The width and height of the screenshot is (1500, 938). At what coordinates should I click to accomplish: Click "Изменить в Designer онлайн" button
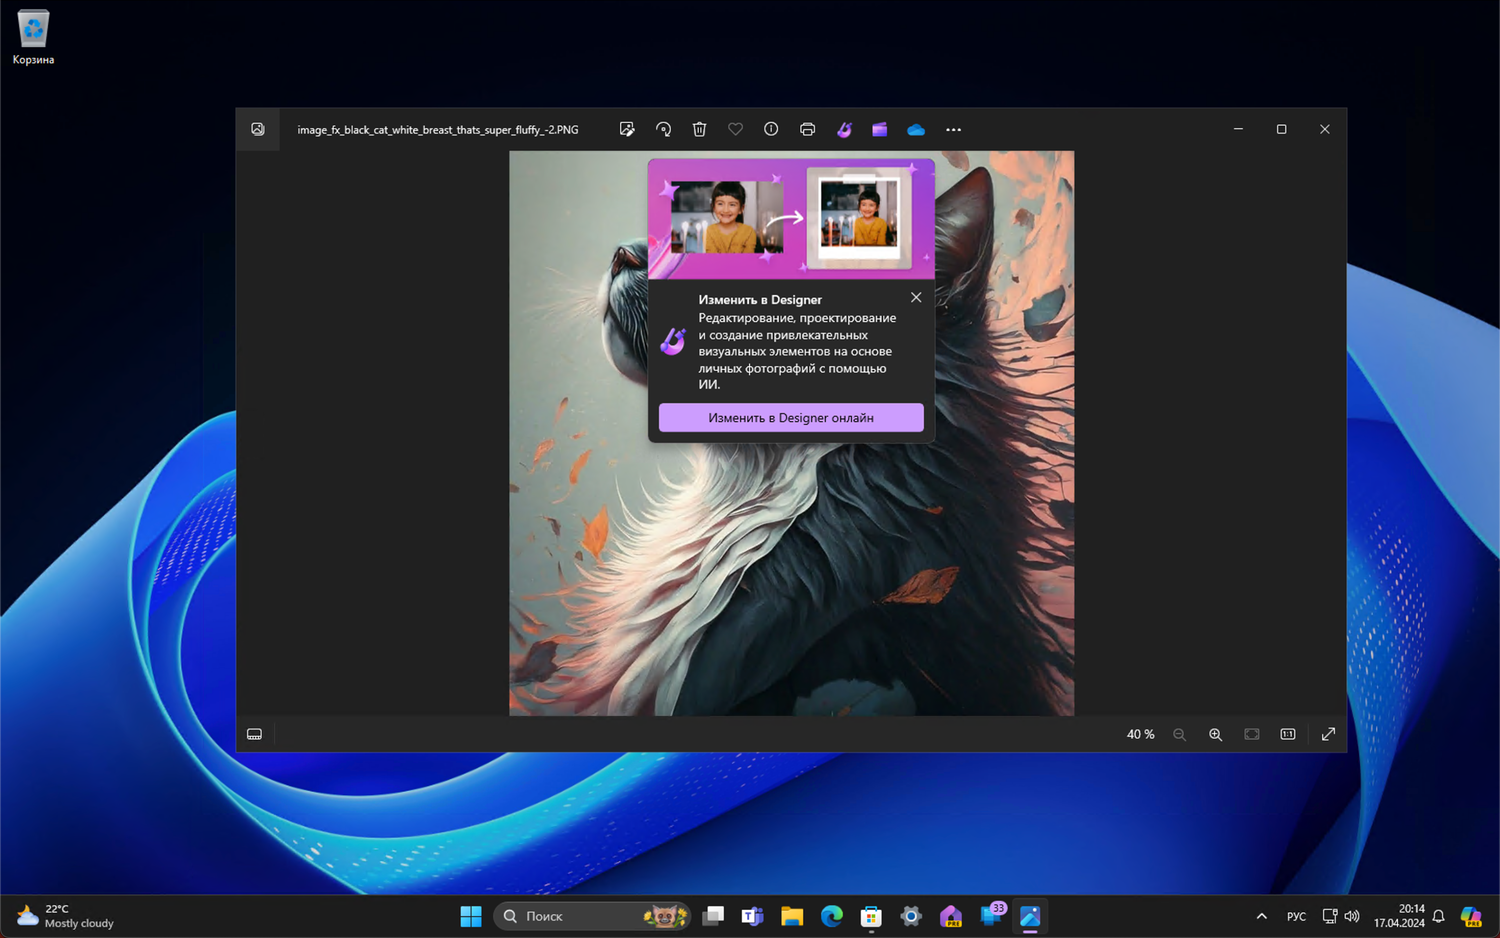tap(790, 418)
